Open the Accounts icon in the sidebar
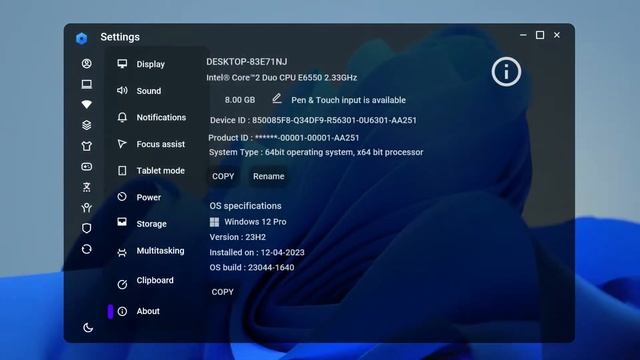This screenshot has height=360, width=640. pyautogui.click(x=87, y=64)
